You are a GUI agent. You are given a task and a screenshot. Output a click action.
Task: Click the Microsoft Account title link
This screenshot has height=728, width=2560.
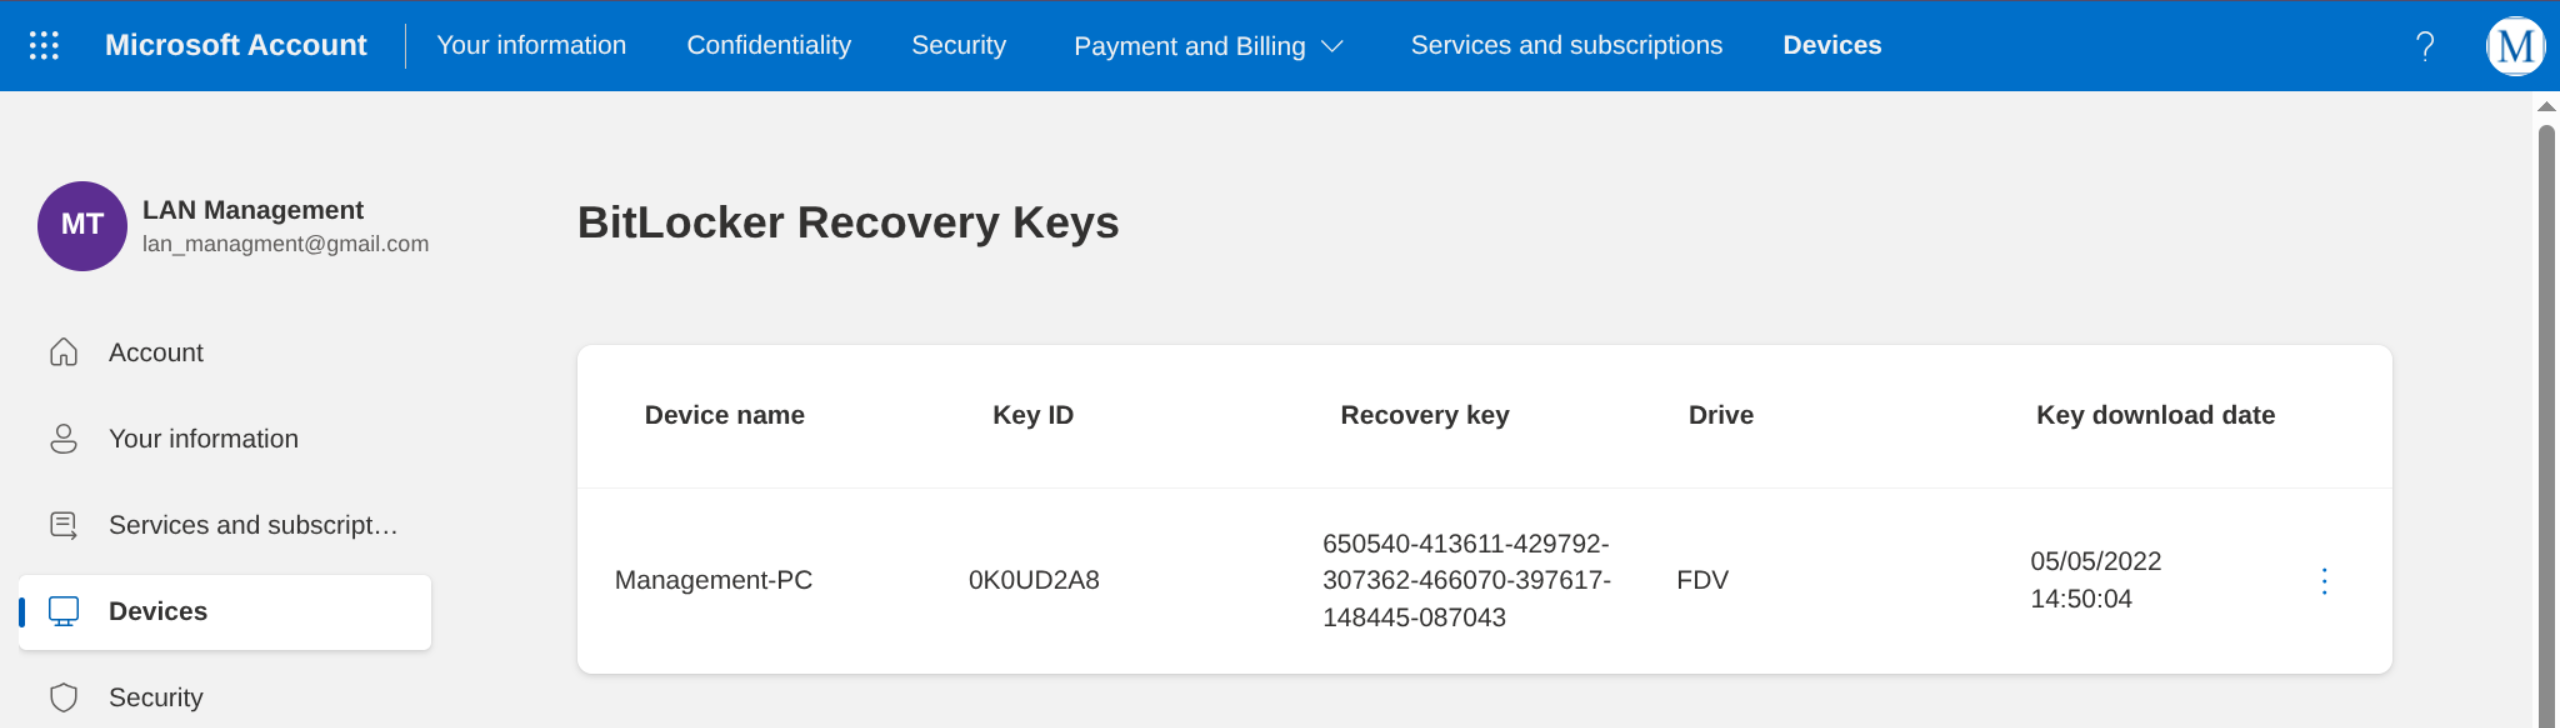(236, 45)
